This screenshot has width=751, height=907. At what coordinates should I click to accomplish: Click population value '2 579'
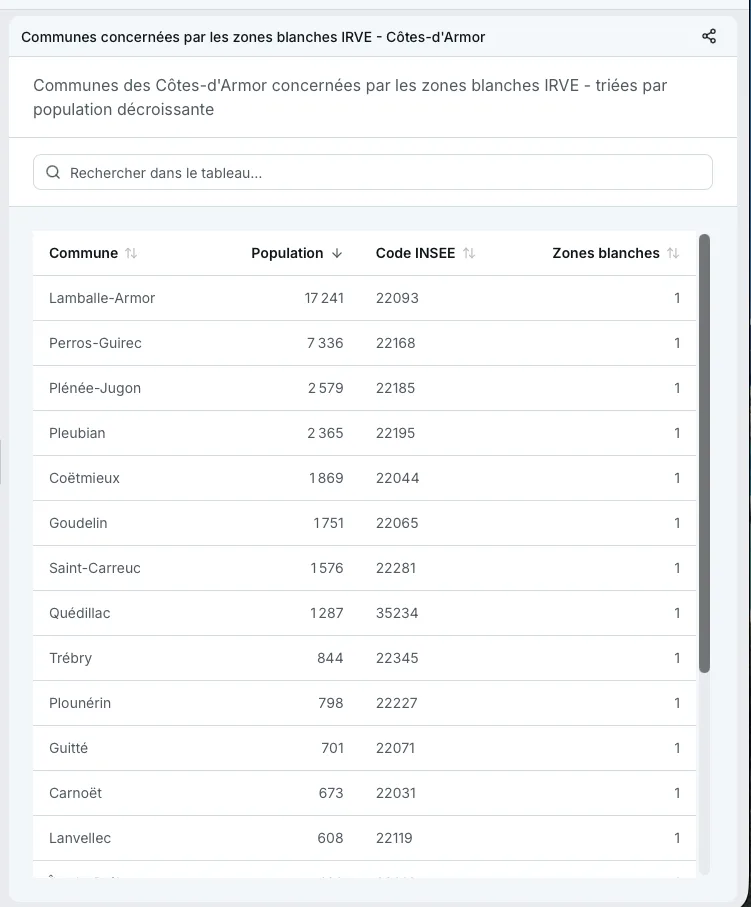click(326, 388)
